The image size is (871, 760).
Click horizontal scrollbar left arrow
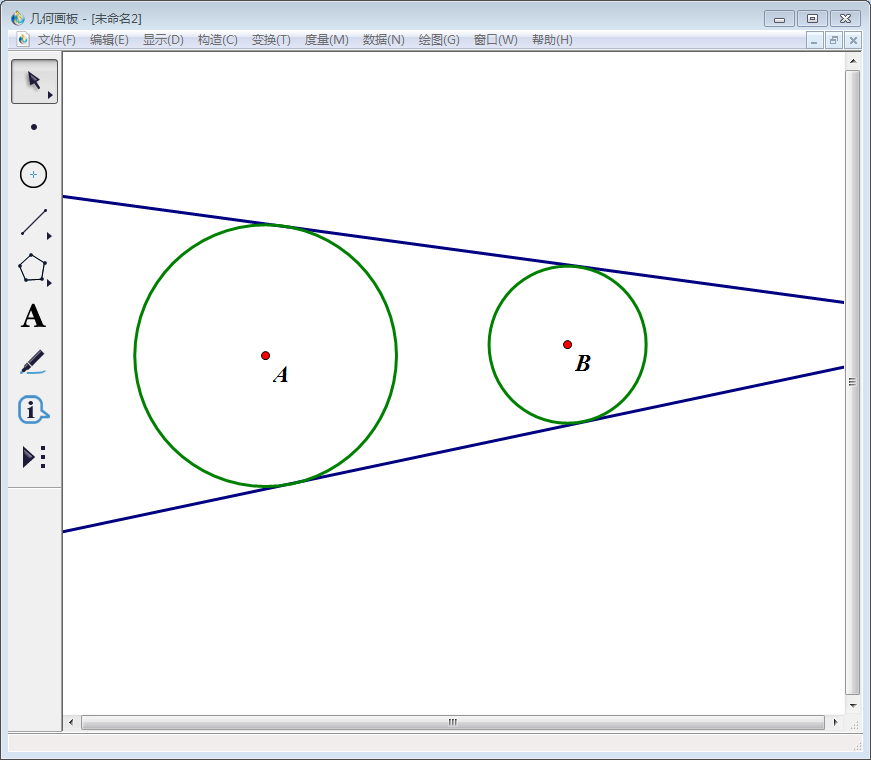[71, 722]
